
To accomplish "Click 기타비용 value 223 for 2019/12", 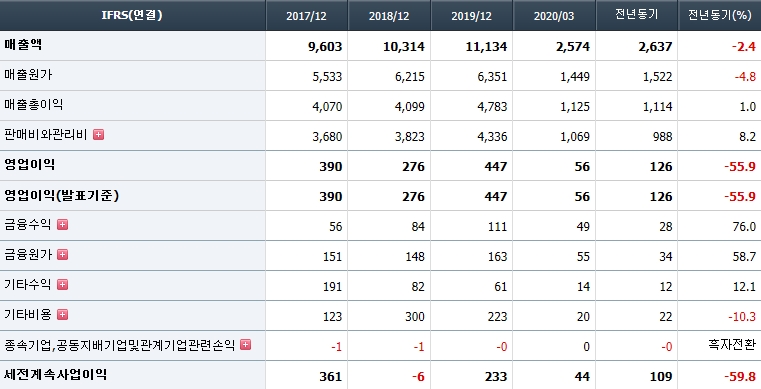I will click(x=497, y=317).
